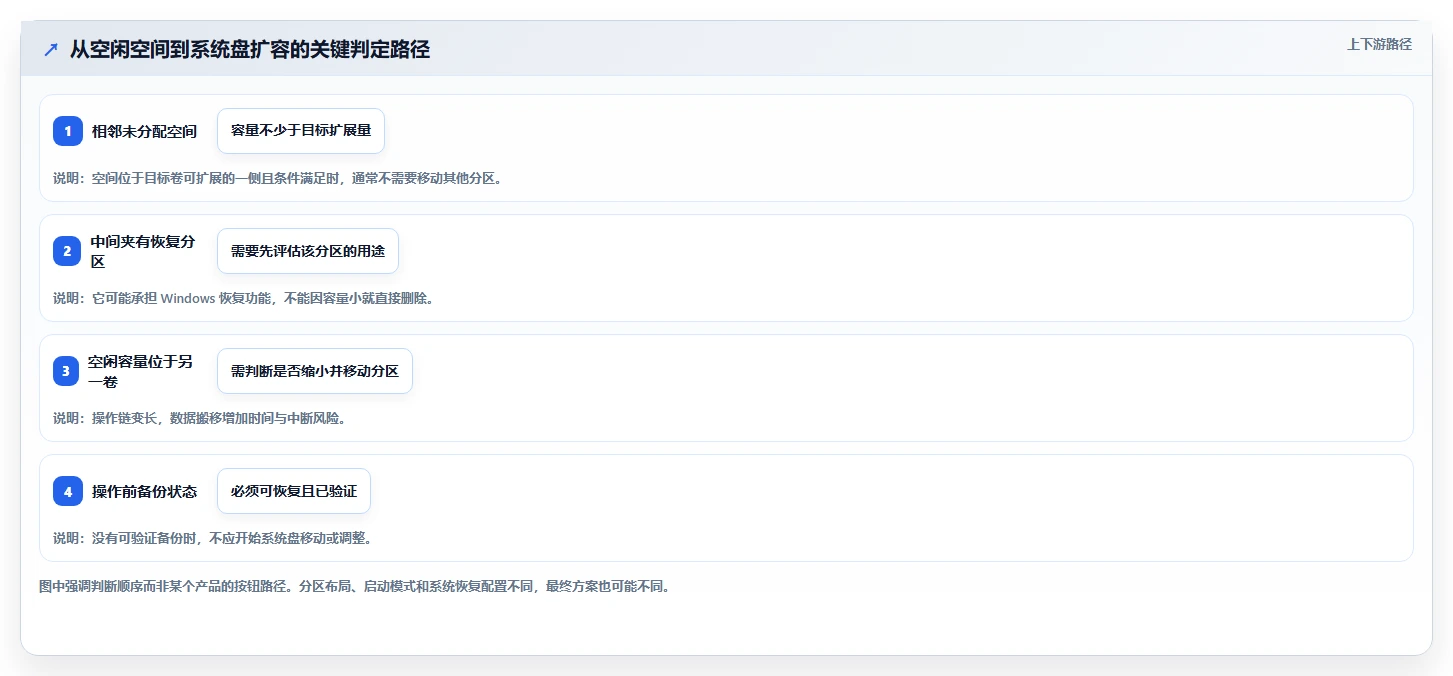This screenshot has width=1453, height=676.
Task: Click the 需要先评估该分区的用途 chip
Action: (x=308, y=251)
